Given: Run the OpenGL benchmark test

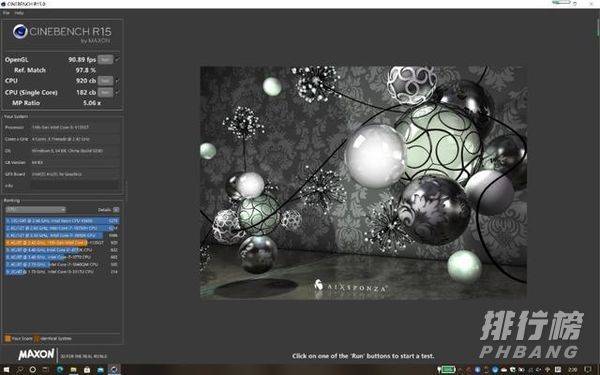Looking at the screenshot, I should 105,59.
